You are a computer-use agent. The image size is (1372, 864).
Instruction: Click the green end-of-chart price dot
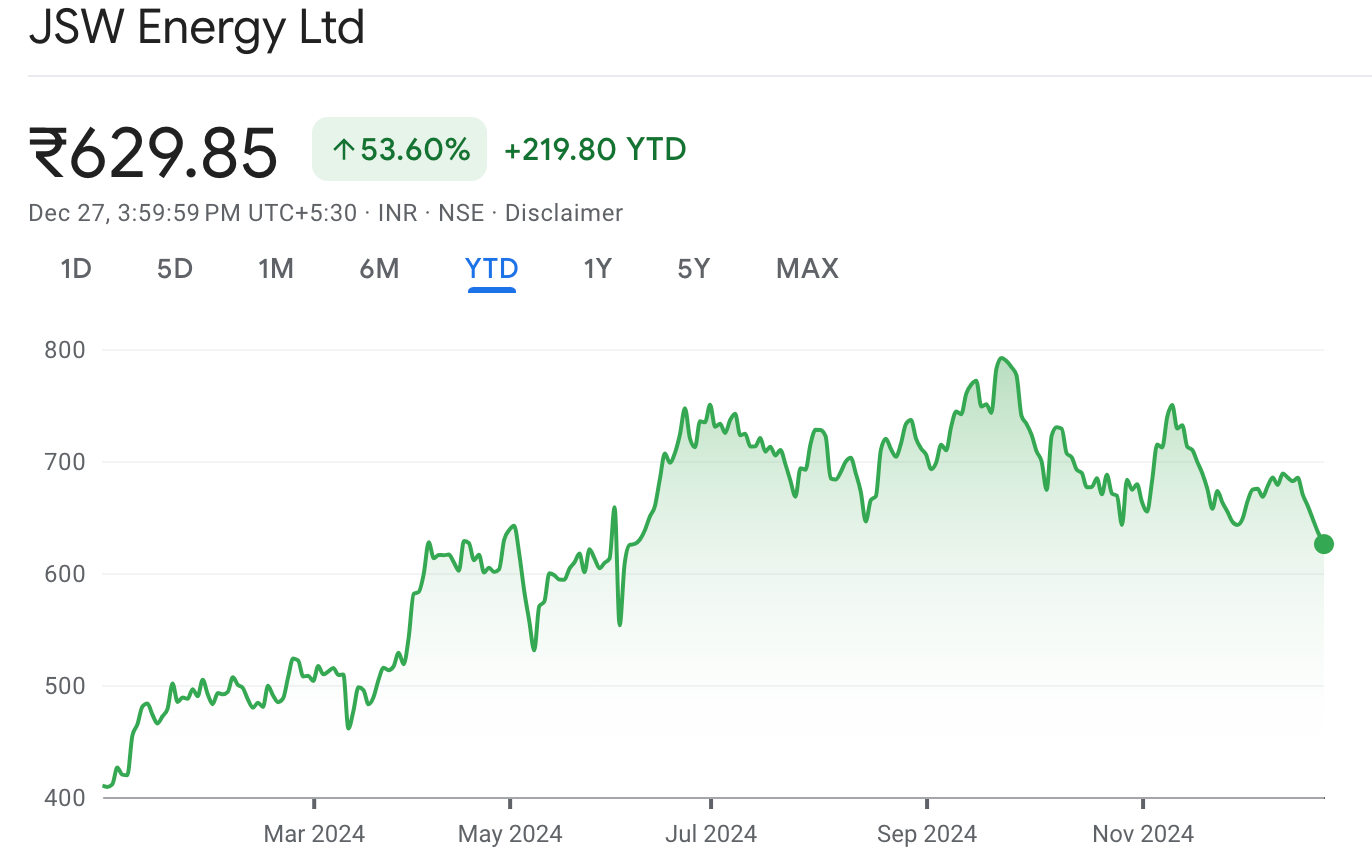point(1324,544)
